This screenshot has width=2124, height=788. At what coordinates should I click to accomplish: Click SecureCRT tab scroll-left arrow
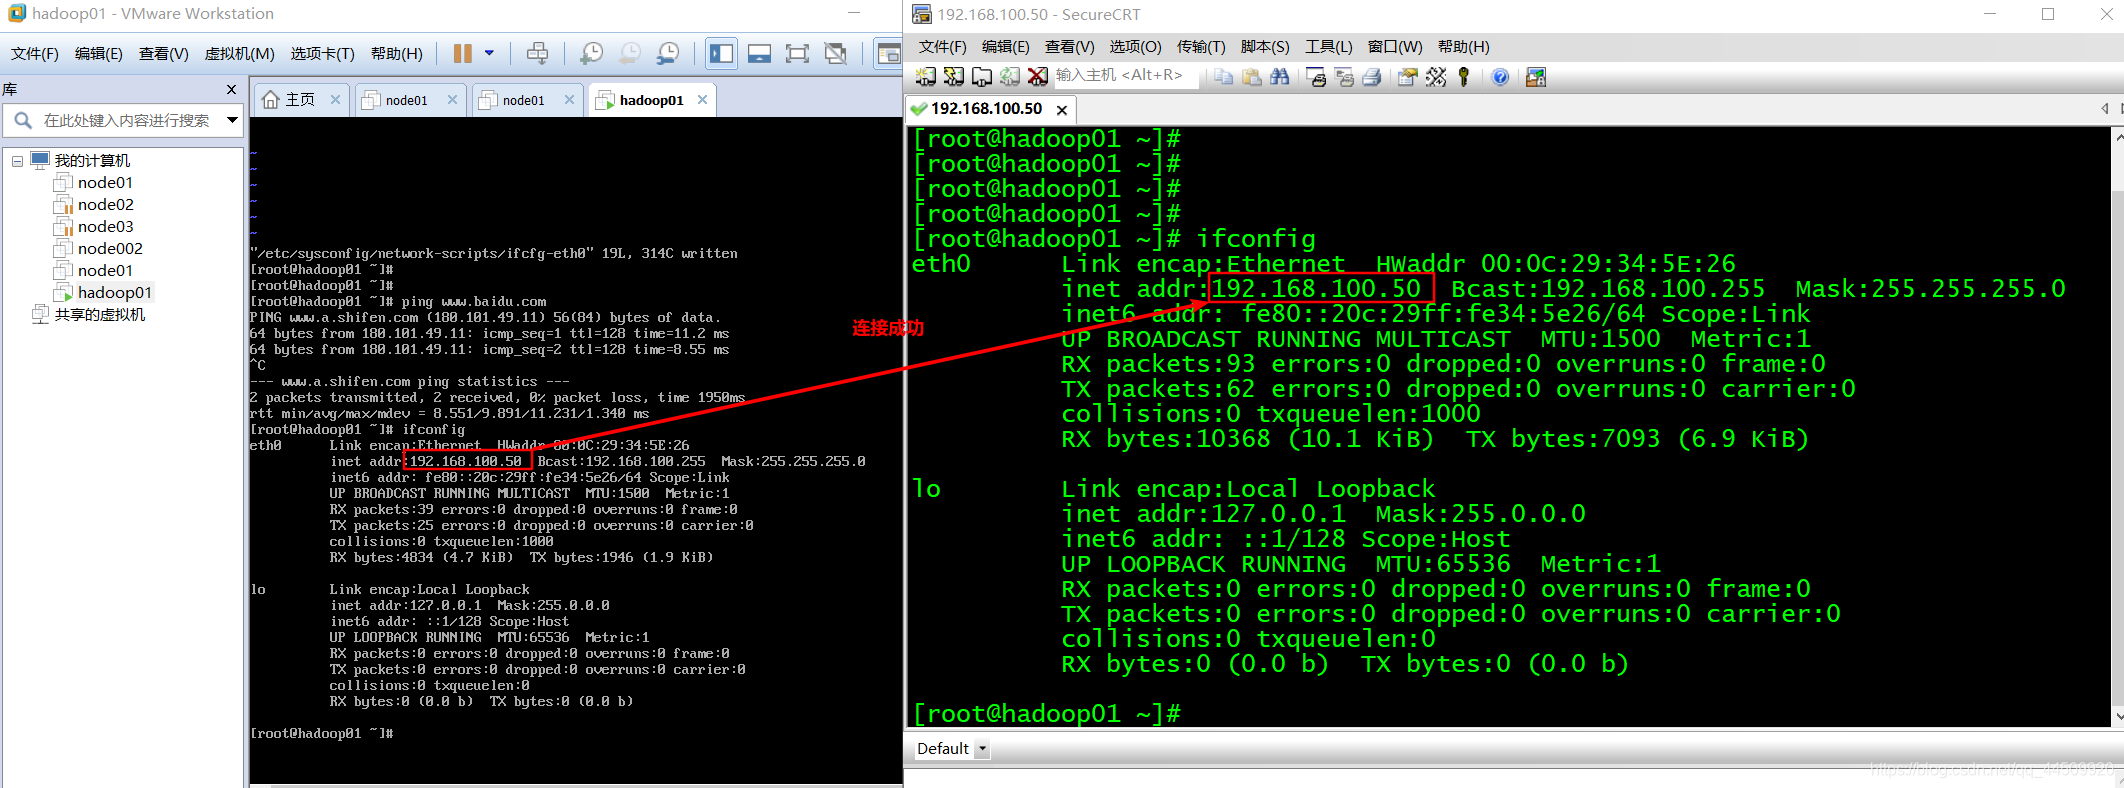(2105, 109)
